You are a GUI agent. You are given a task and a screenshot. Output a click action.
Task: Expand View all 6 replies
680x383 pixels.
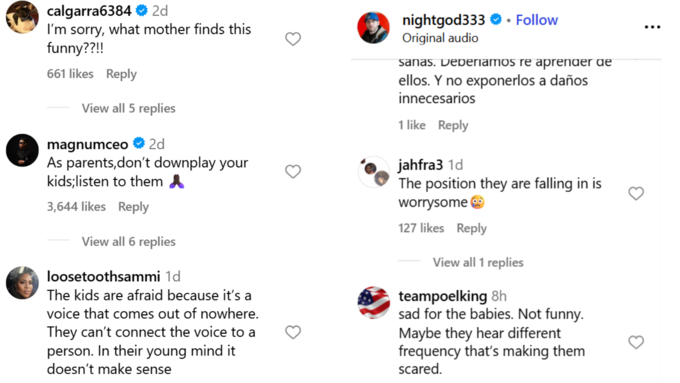point(128,241)
